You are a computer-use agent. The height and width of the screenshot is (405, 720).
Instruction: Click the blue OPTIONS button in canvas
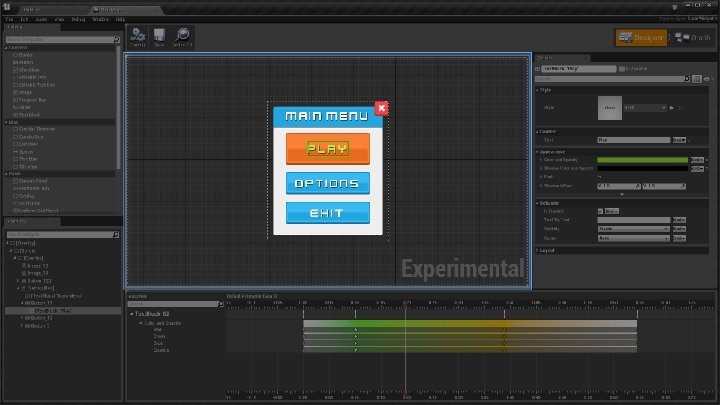[328, 184]
